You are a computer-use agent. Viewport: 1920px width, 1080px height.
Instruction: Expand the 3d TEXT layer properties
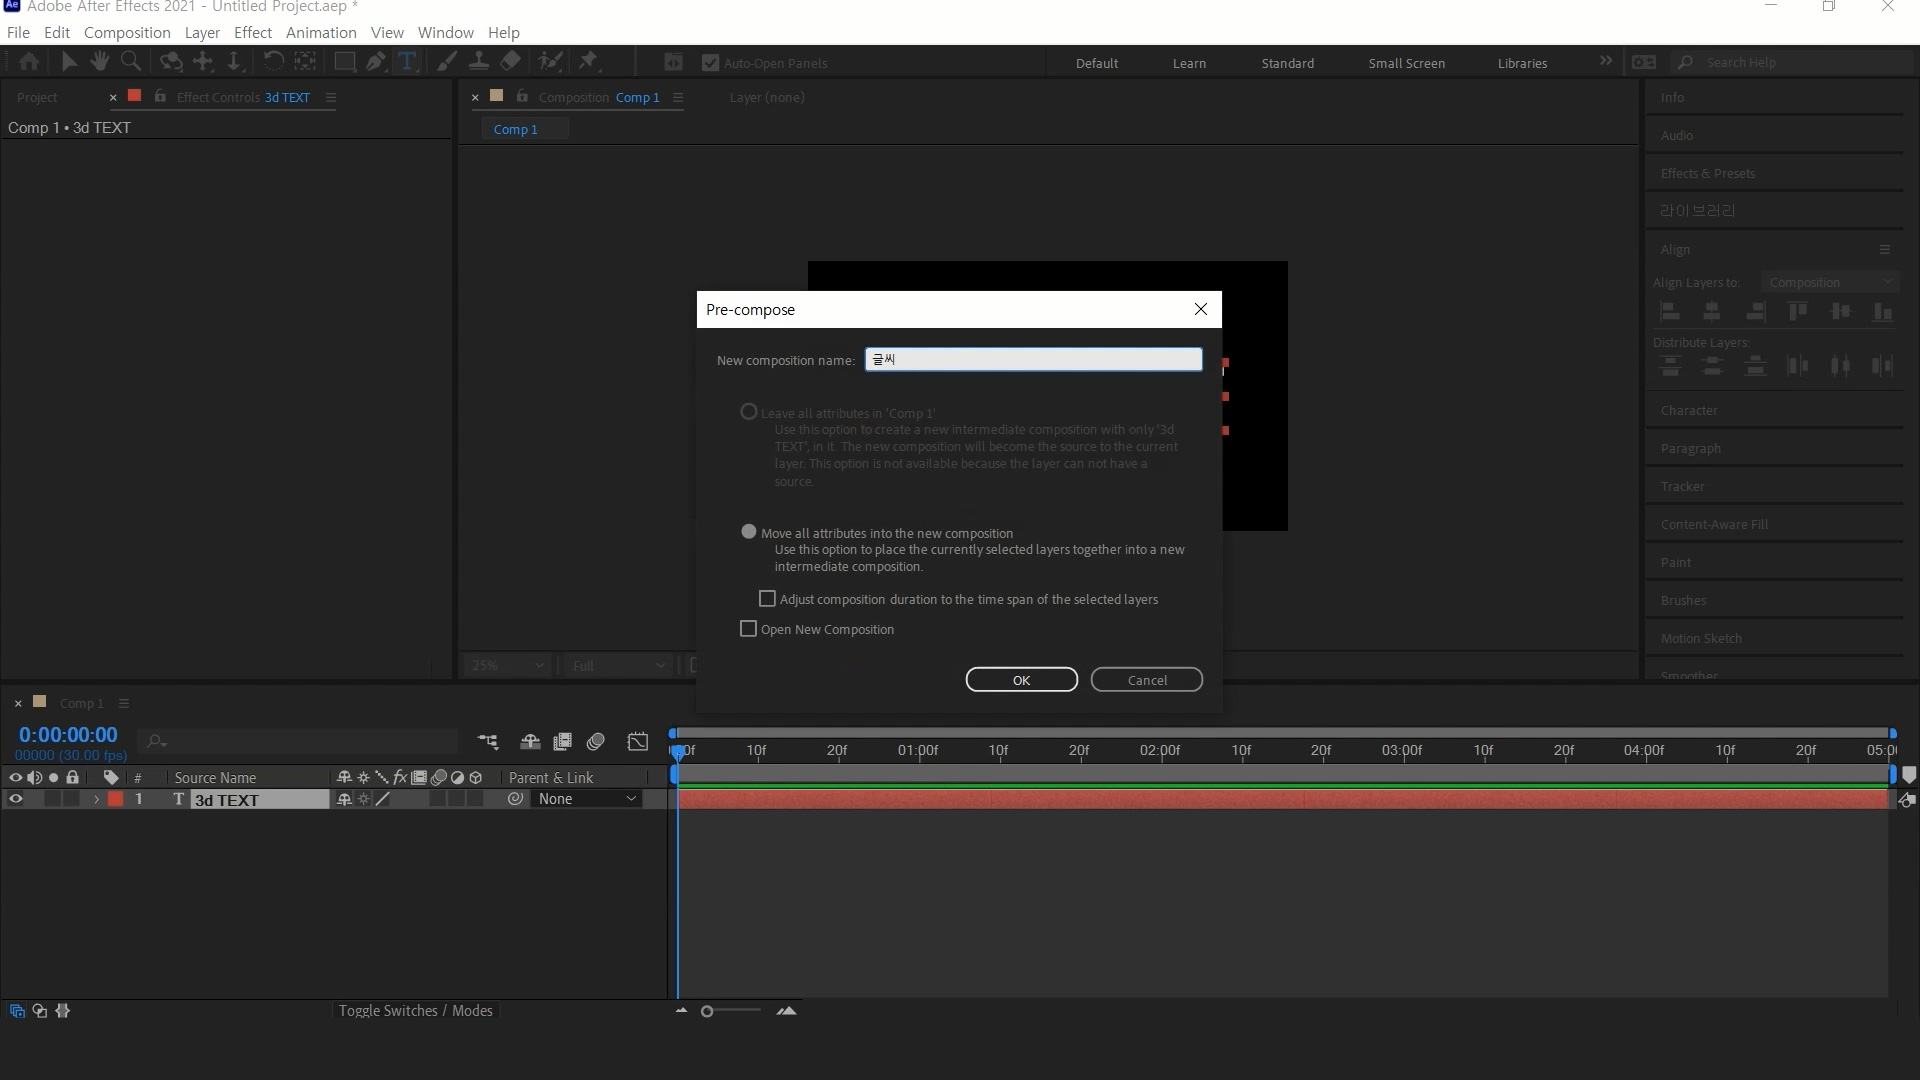click(x=96, y=799)
